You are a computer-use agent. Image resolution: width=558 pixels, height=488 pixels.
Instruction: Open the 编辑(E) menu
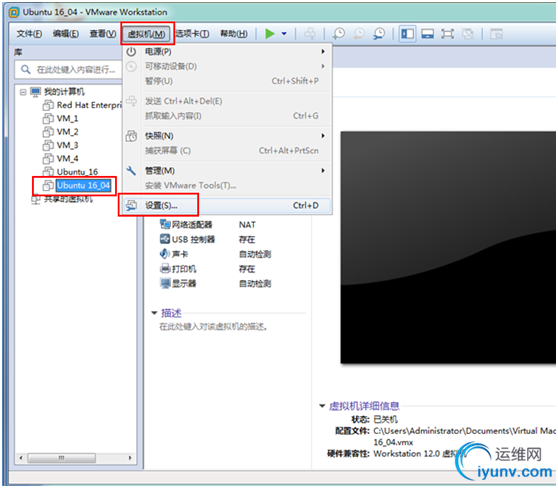(x=66, y=34)
